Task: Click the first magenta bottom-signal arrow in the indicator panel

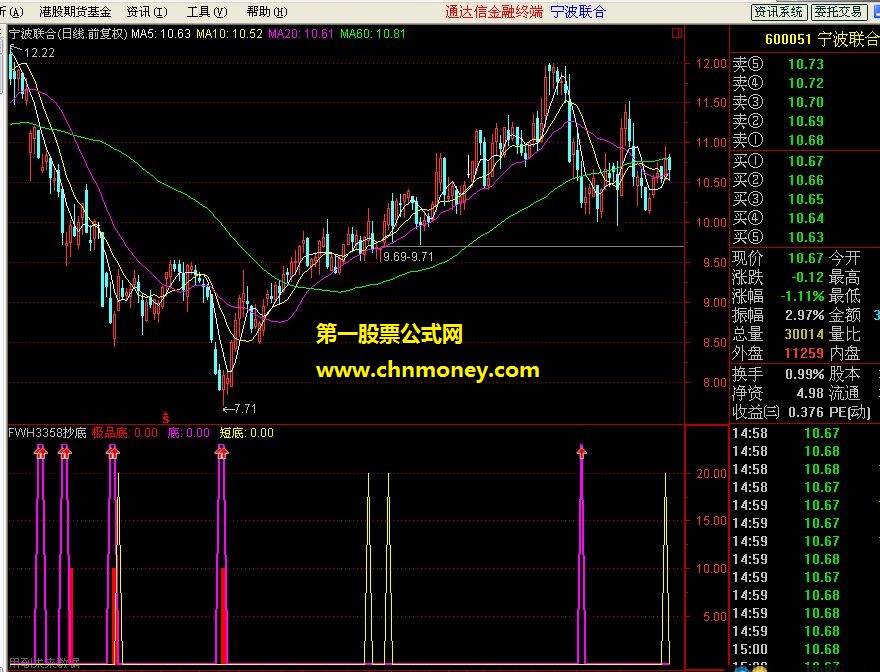Action: click(x=40, y=451)
